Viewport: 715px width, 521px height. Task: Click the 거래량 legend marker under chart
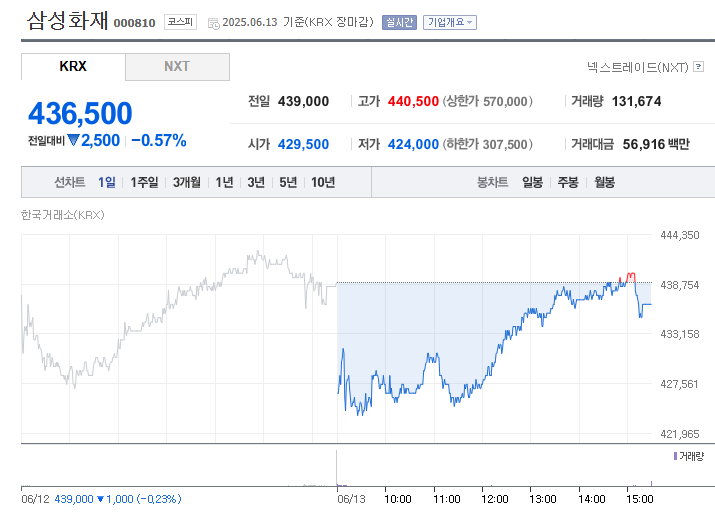[x=675, y=456]
